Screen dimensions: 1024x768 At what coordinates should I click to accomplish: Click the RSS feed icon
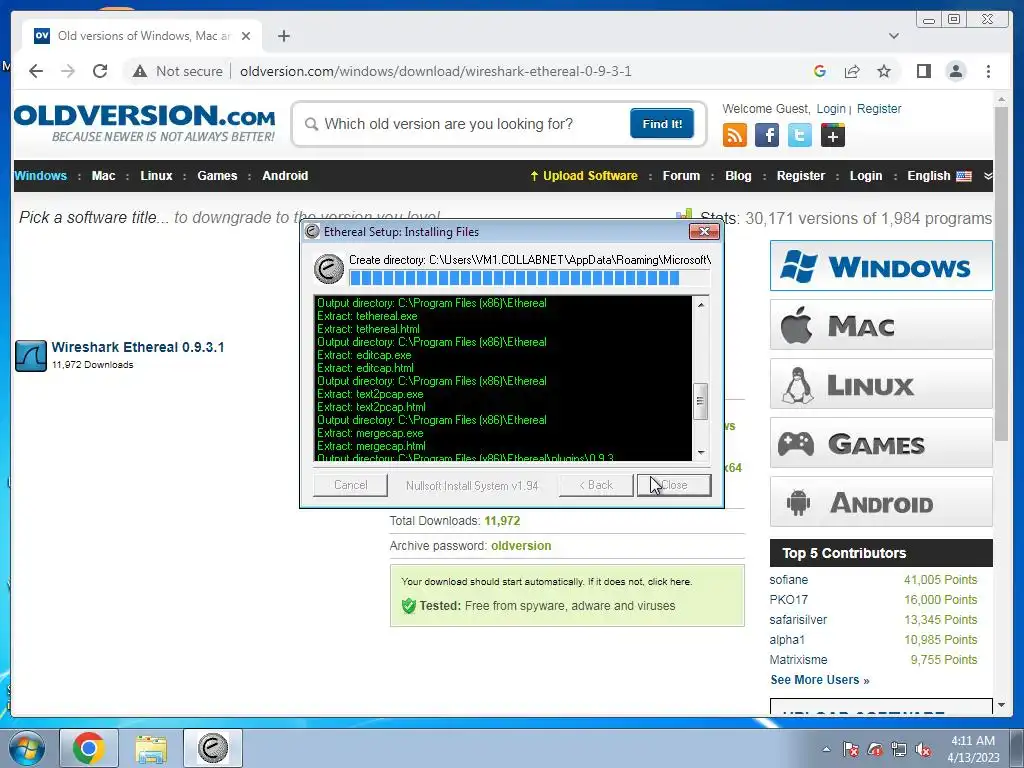[x=735, y=135]
